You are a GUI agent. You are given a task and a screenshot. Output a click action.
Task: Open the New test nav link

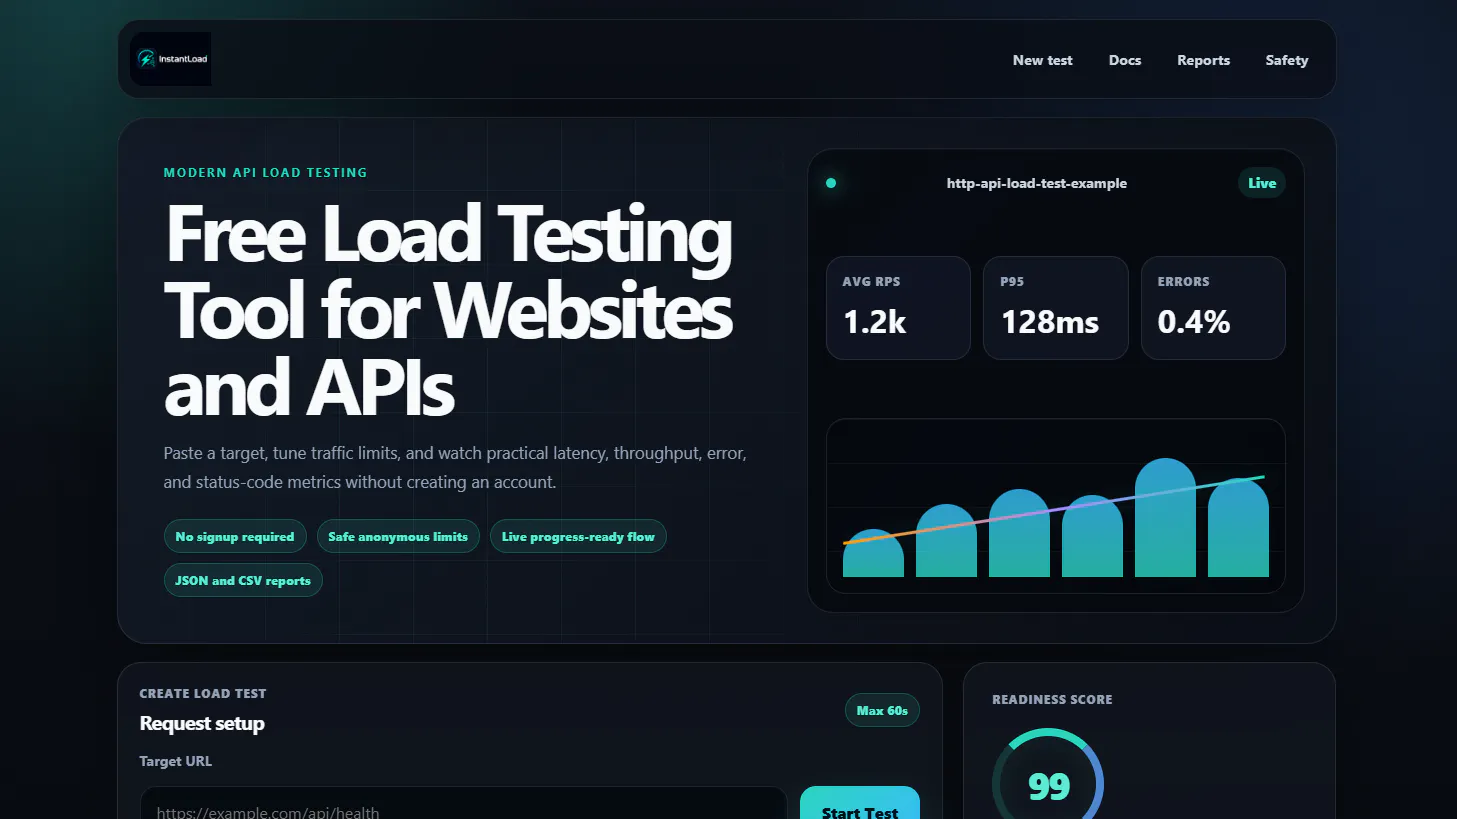click(1042, 60)
